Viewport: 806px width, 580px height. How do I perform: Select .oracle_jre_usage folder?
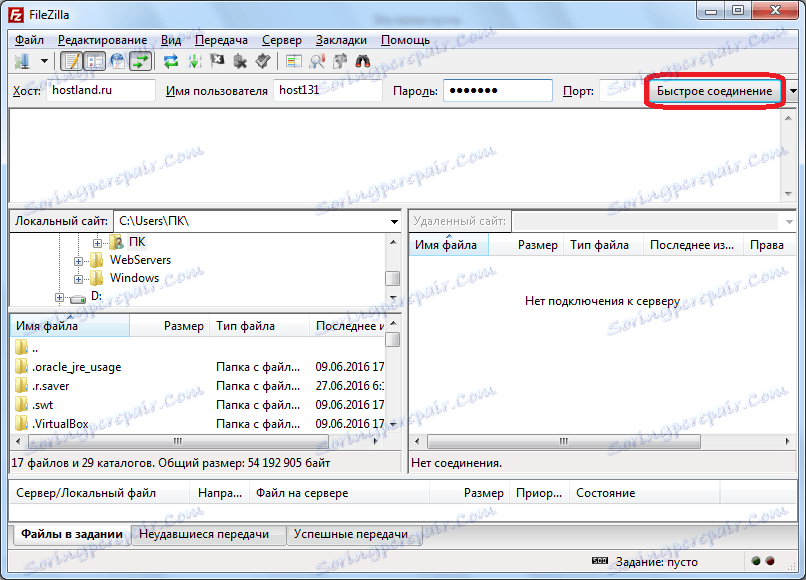197,367
